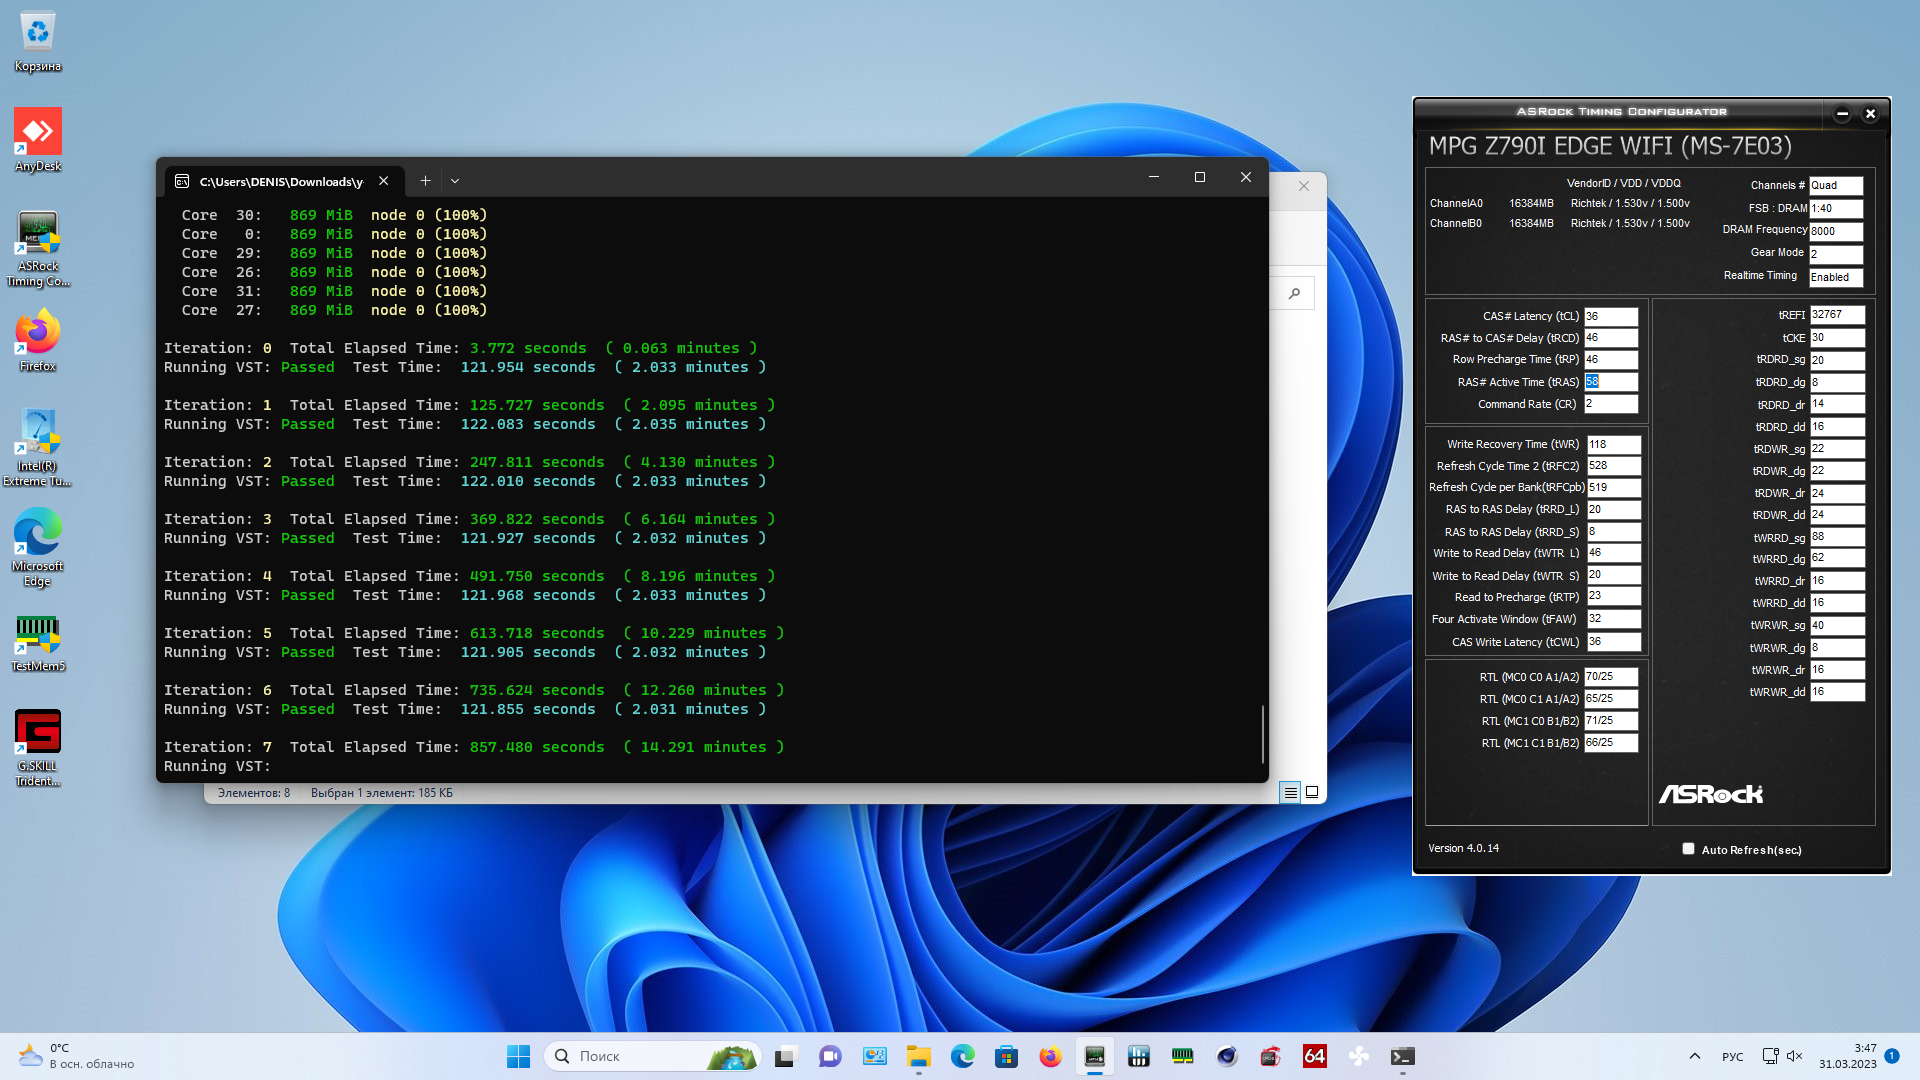Image resolution: width=1920 pixels, height=1080 pixels.
Task: Switch to details view in Explorer
Action: coord(1290,792)
